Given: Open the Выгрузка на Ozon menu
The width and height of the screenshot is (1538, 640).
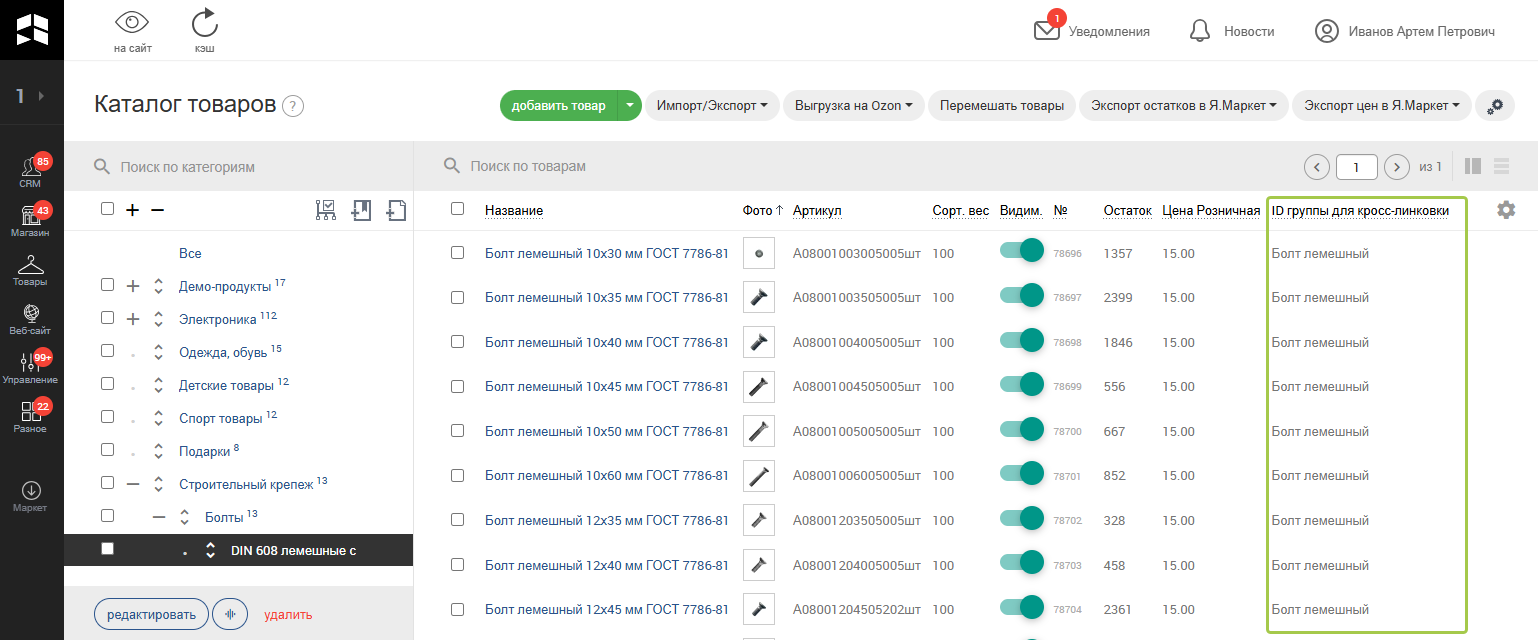Looking at the screenshot, I should (853, 106).
